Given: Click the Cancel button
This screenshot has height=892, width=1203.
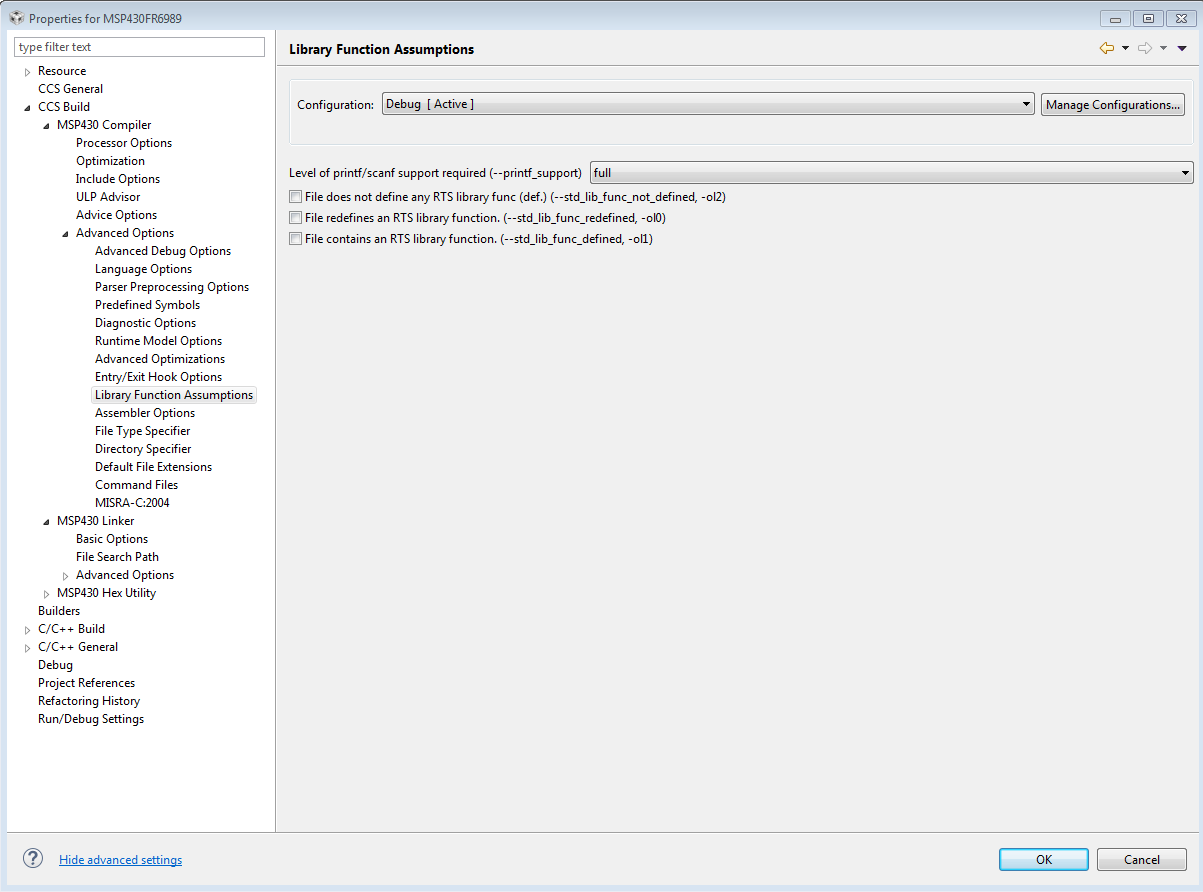Looking at the screenshot, I should (x=1141, y=860).
